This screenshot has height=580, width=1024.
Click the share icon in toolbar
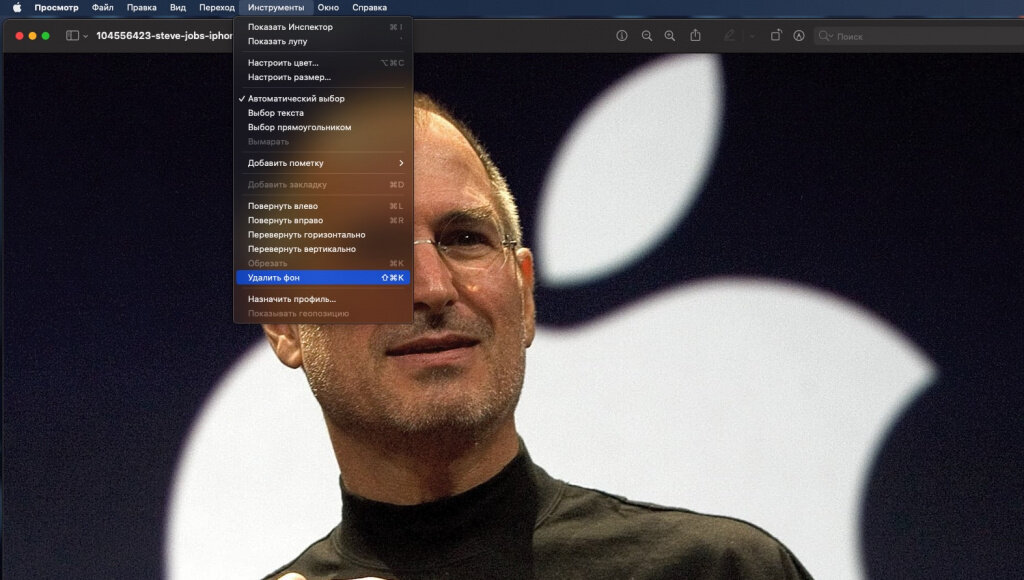point(696,35)
